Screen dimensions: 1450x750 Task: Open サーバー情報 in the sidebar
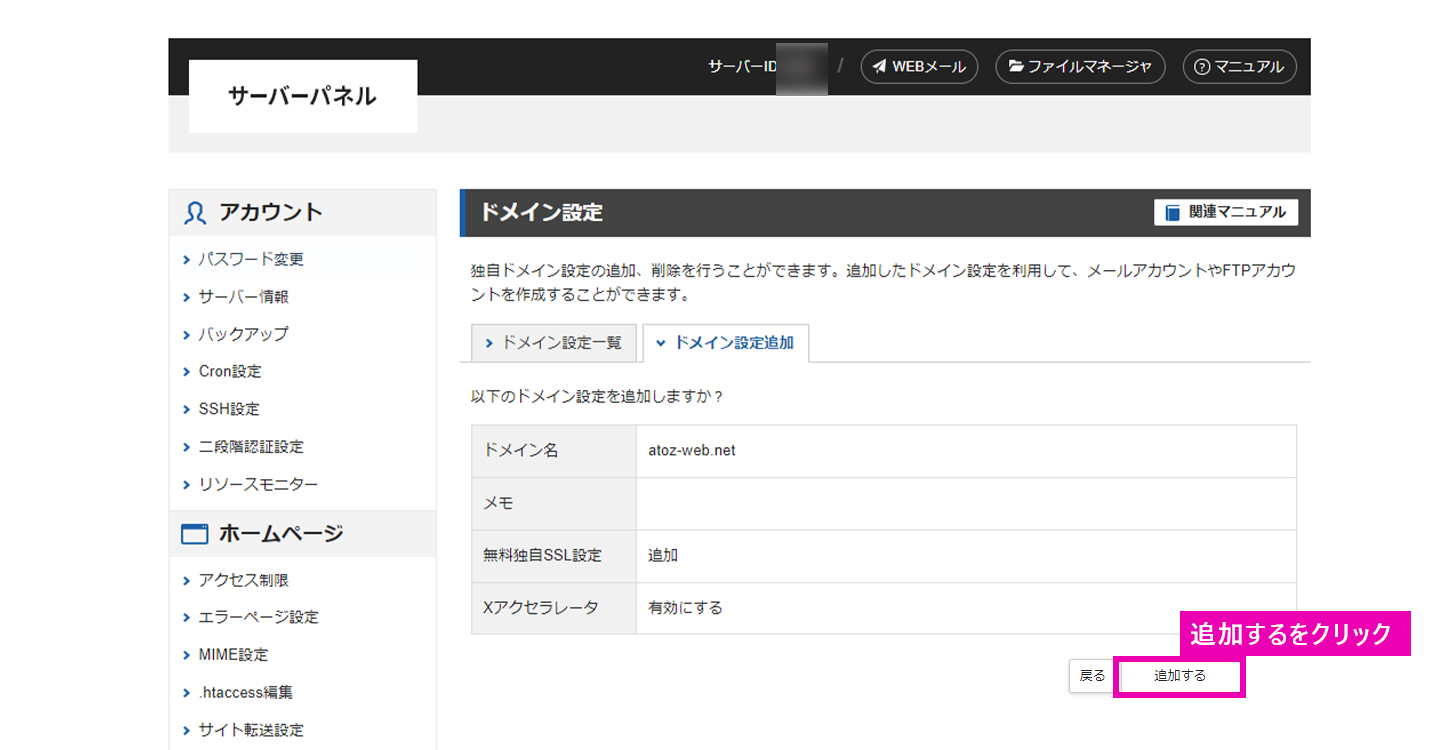tap(243, 297)
